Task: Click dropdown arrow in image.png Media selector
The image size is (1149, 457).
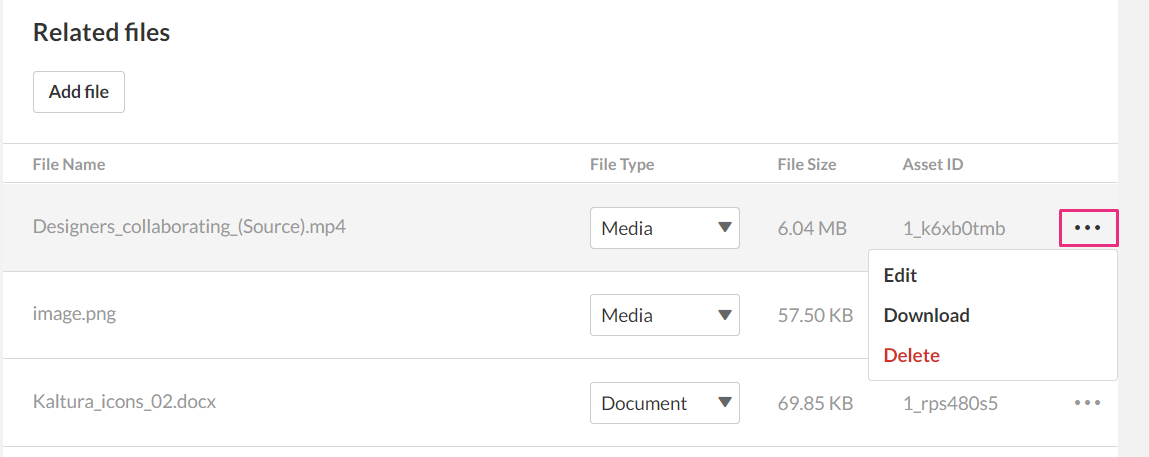Action: (x=725, y=314)
